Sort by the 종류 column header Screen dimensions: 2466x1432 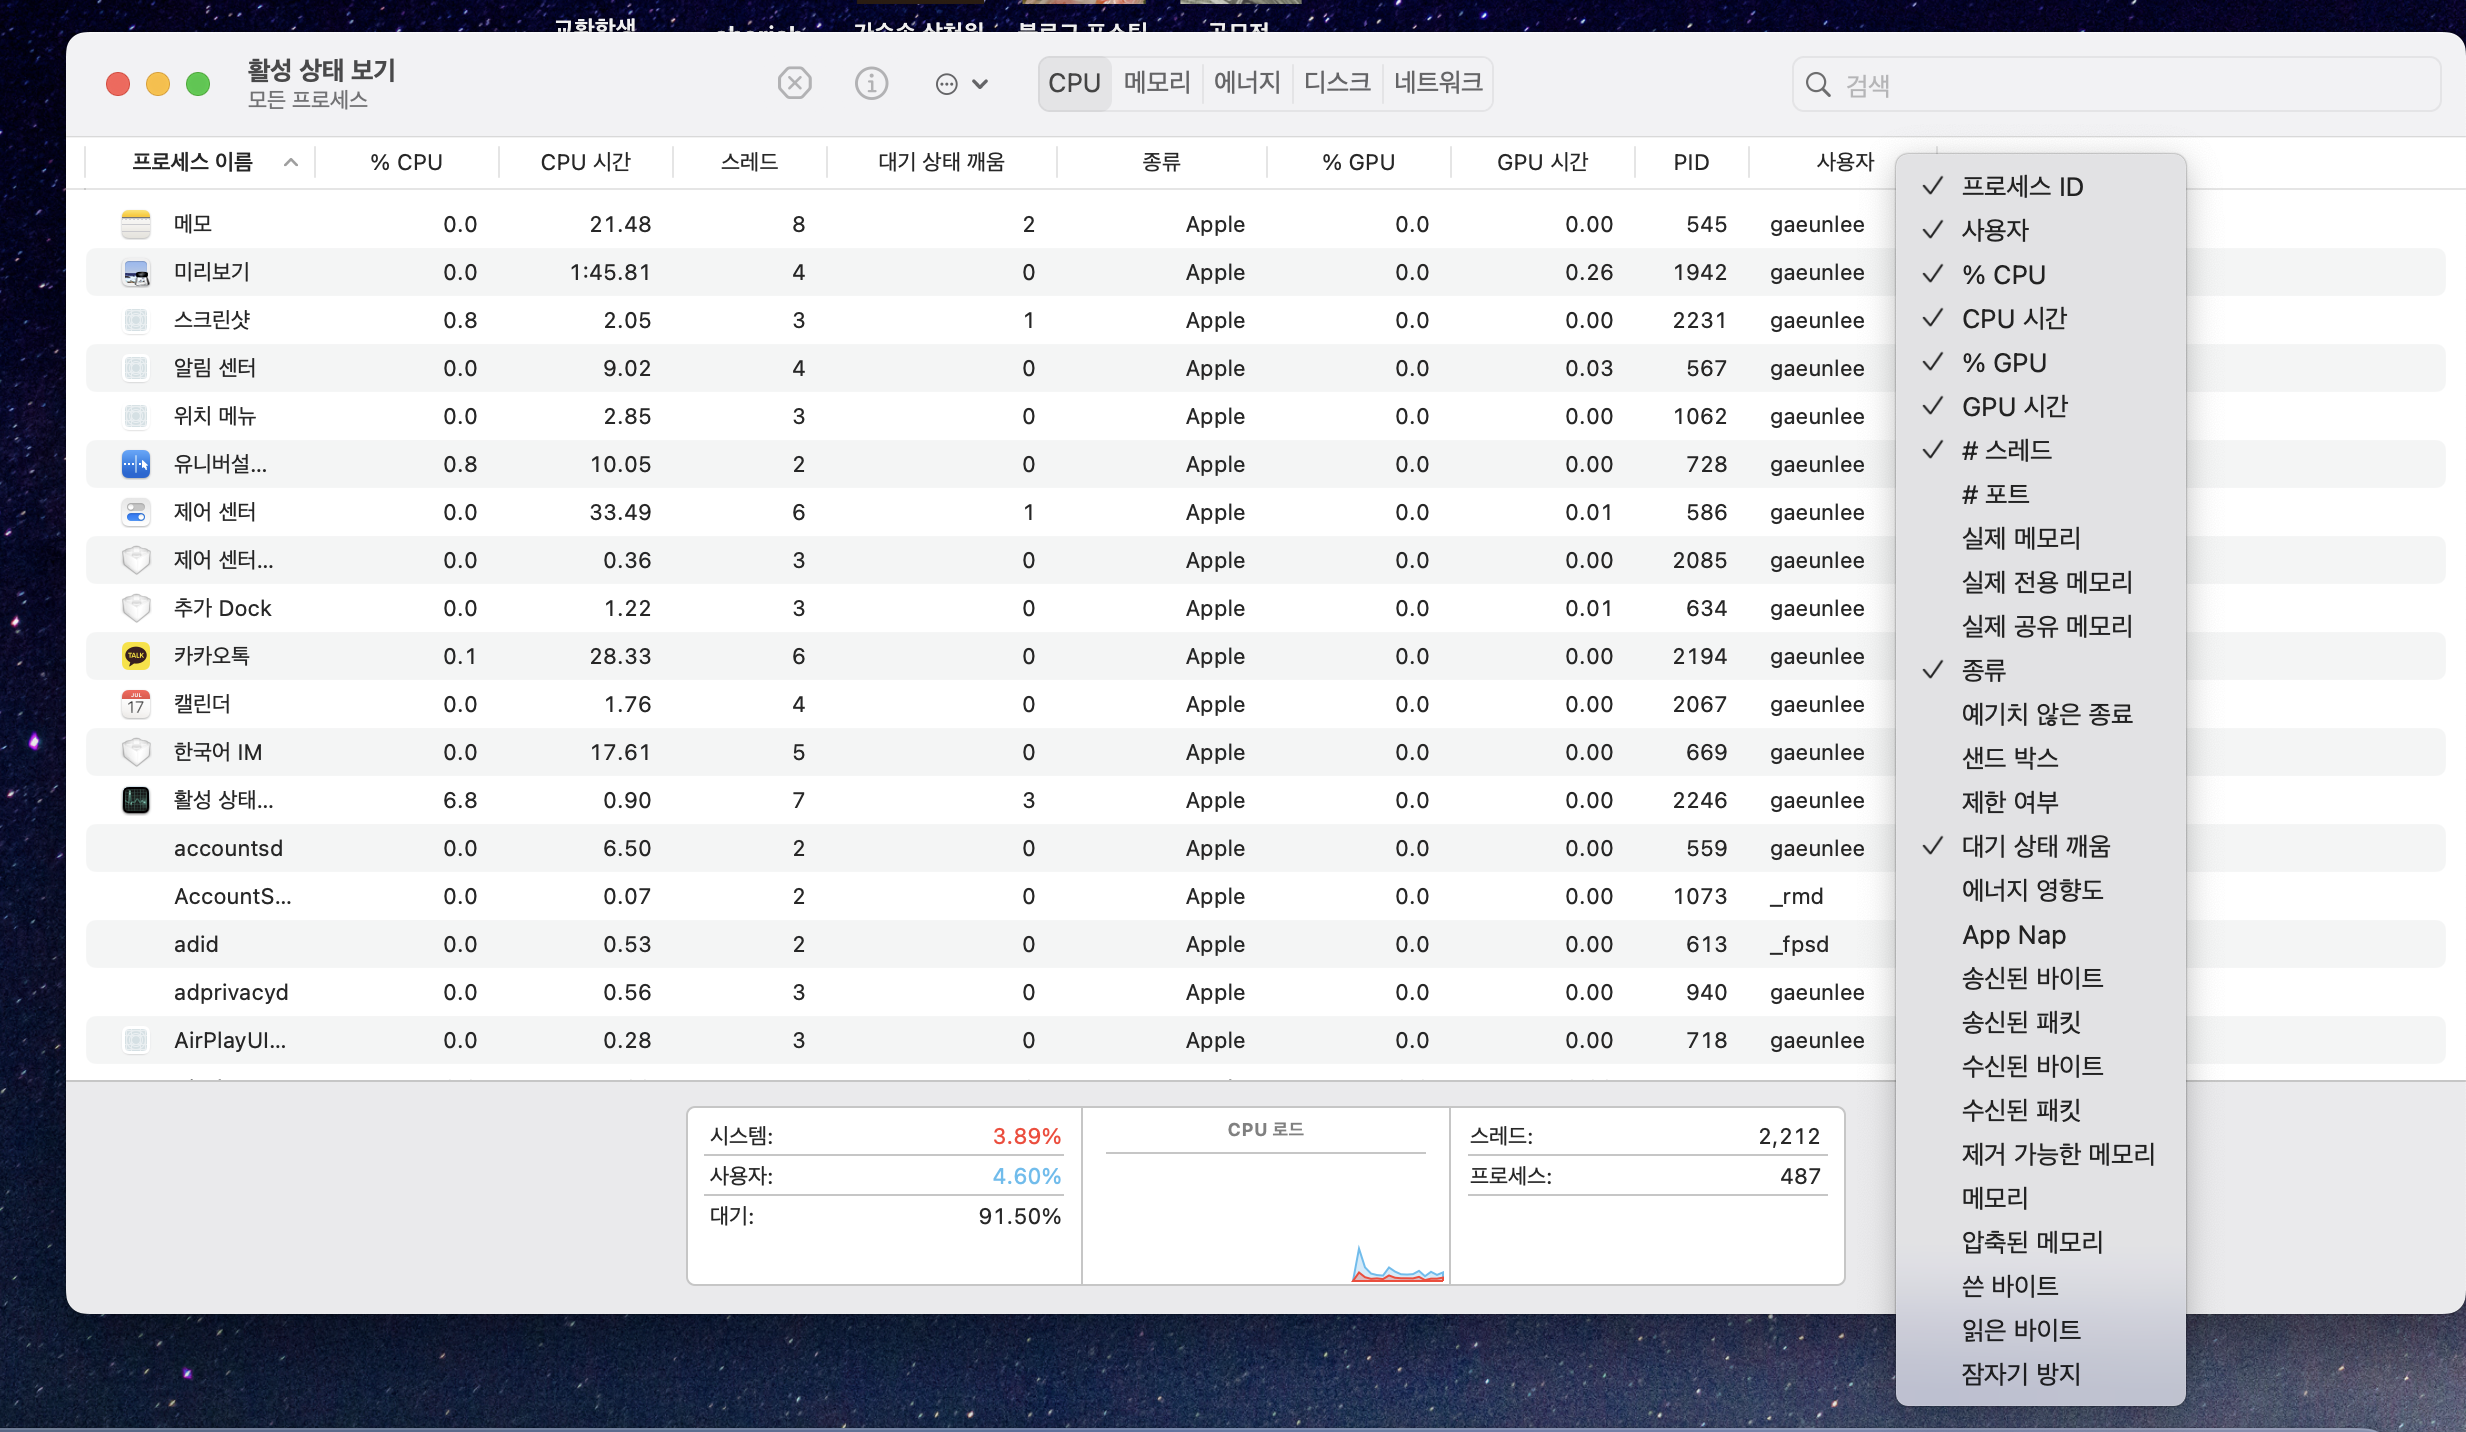pos(1162,162)
